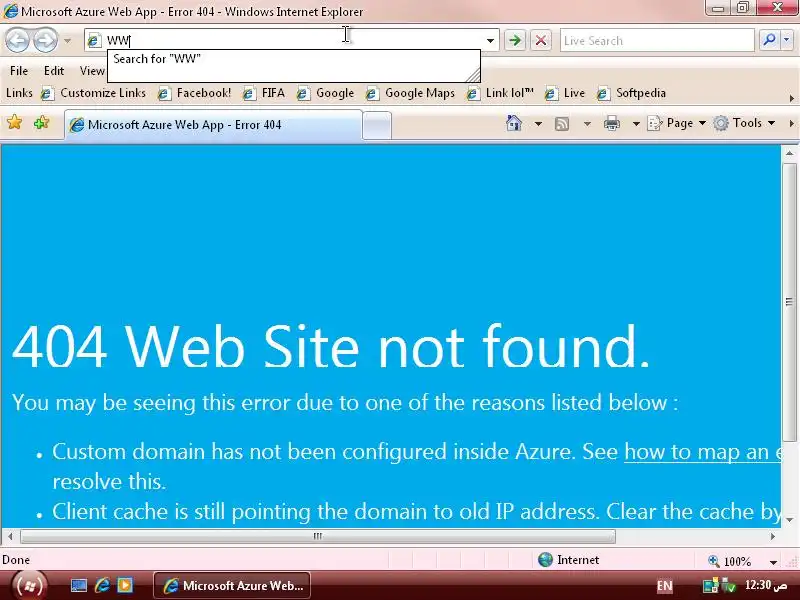Follow the "how to map an" hyperlink
This screenshot has width=800, height=600.
click(x=703, y=452)
